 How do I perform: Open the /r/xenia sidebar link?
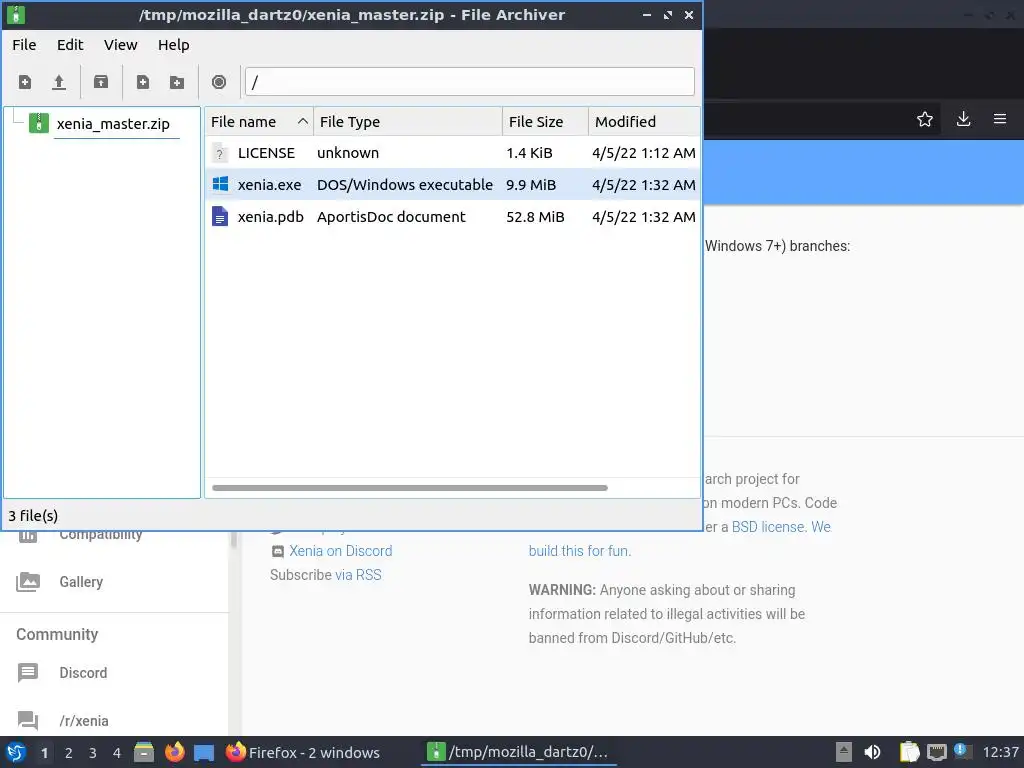pos(84,720)
